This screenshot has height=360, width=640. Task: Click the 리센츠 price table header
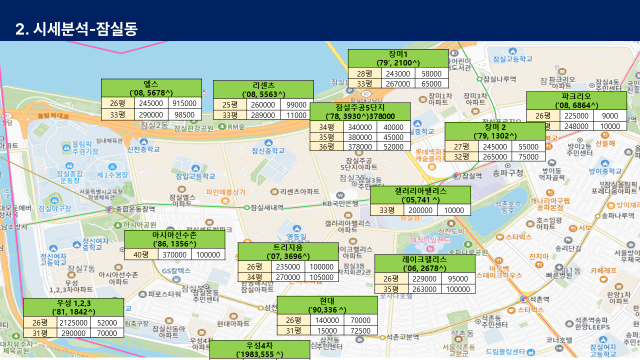pyautogui.click(x=263, y=89)
